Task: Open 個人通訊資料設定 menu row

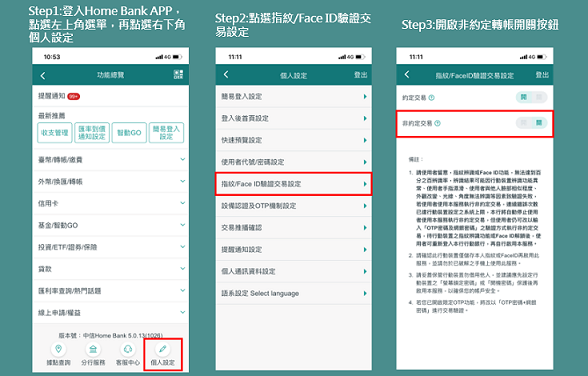Action: click(x=294, y=271)
